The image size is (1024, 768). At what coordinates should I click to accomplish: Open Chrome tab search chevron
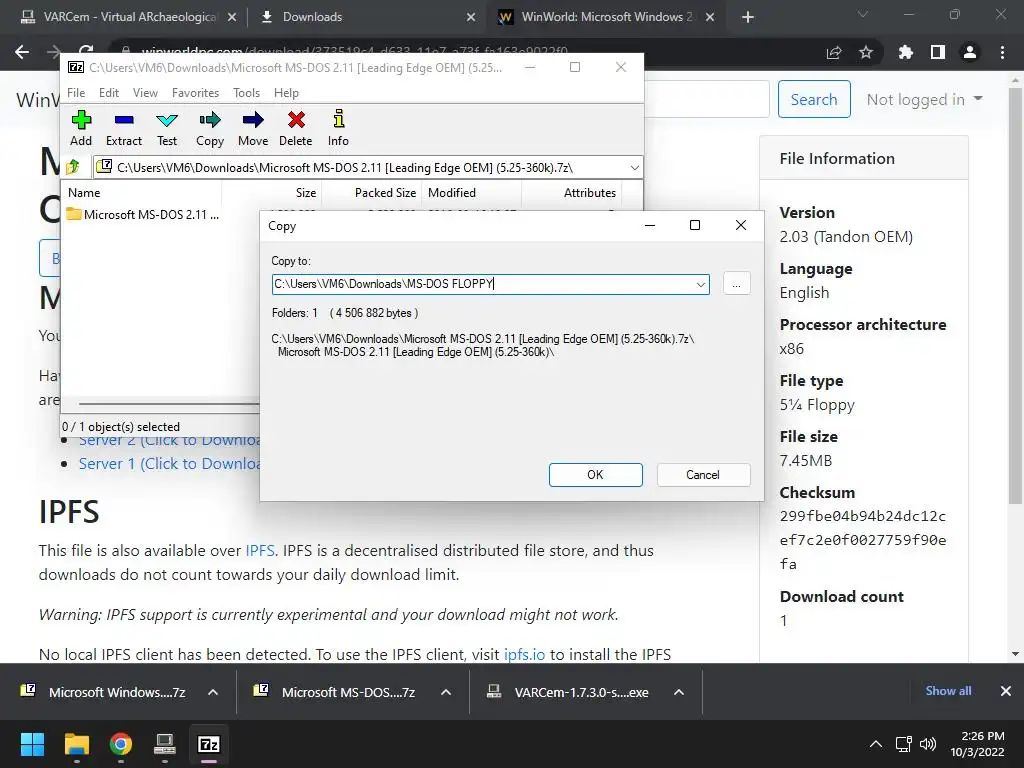pyautogui.click(x=863, y=14)
